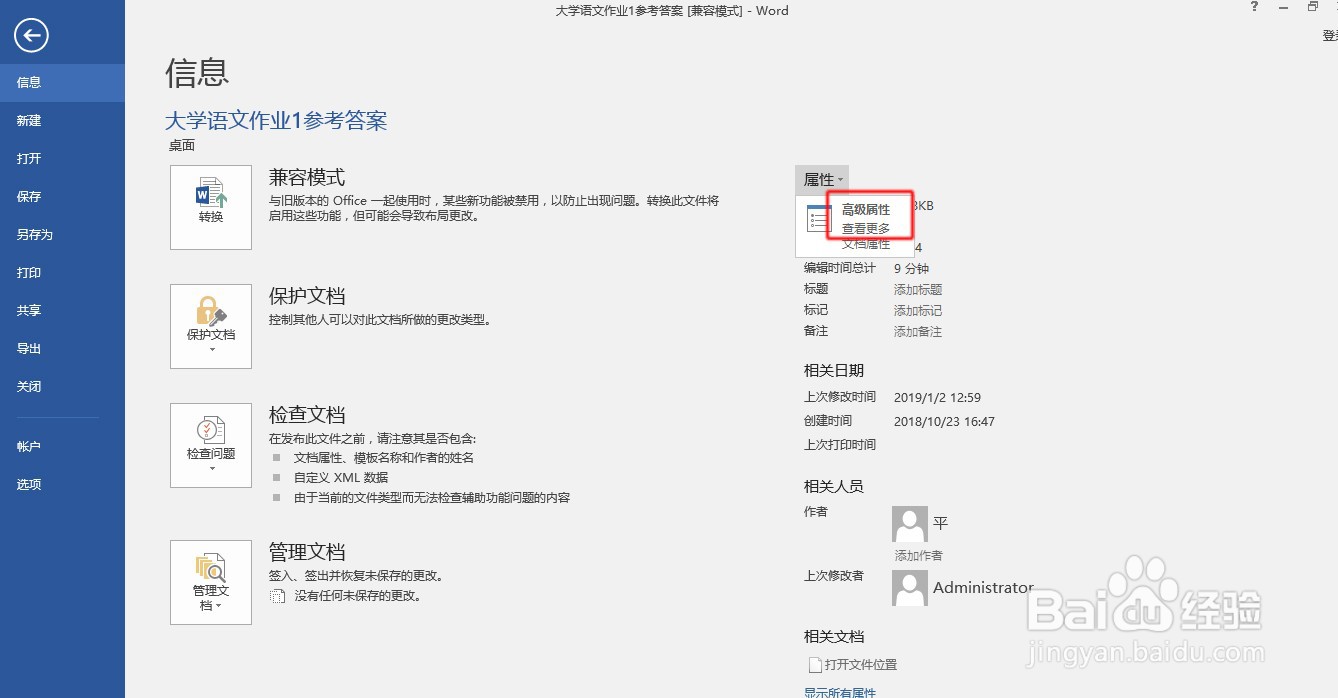
Task: Open 打开文件位置 link
Action: [861, 665]
